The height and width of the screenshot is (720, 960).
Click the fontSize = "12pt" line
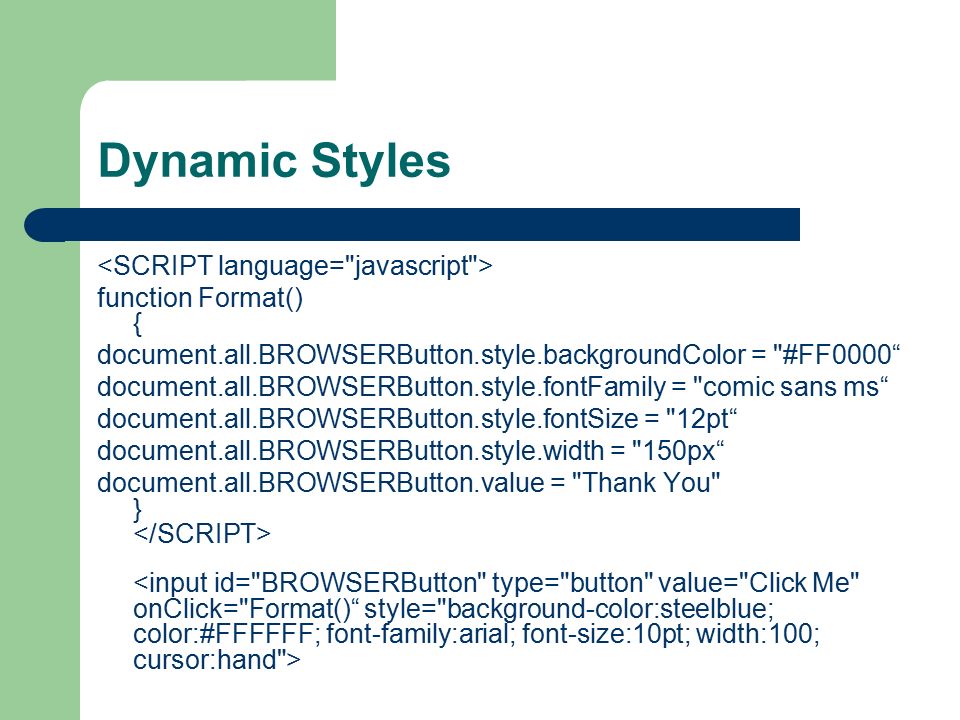tap(417, 419)
